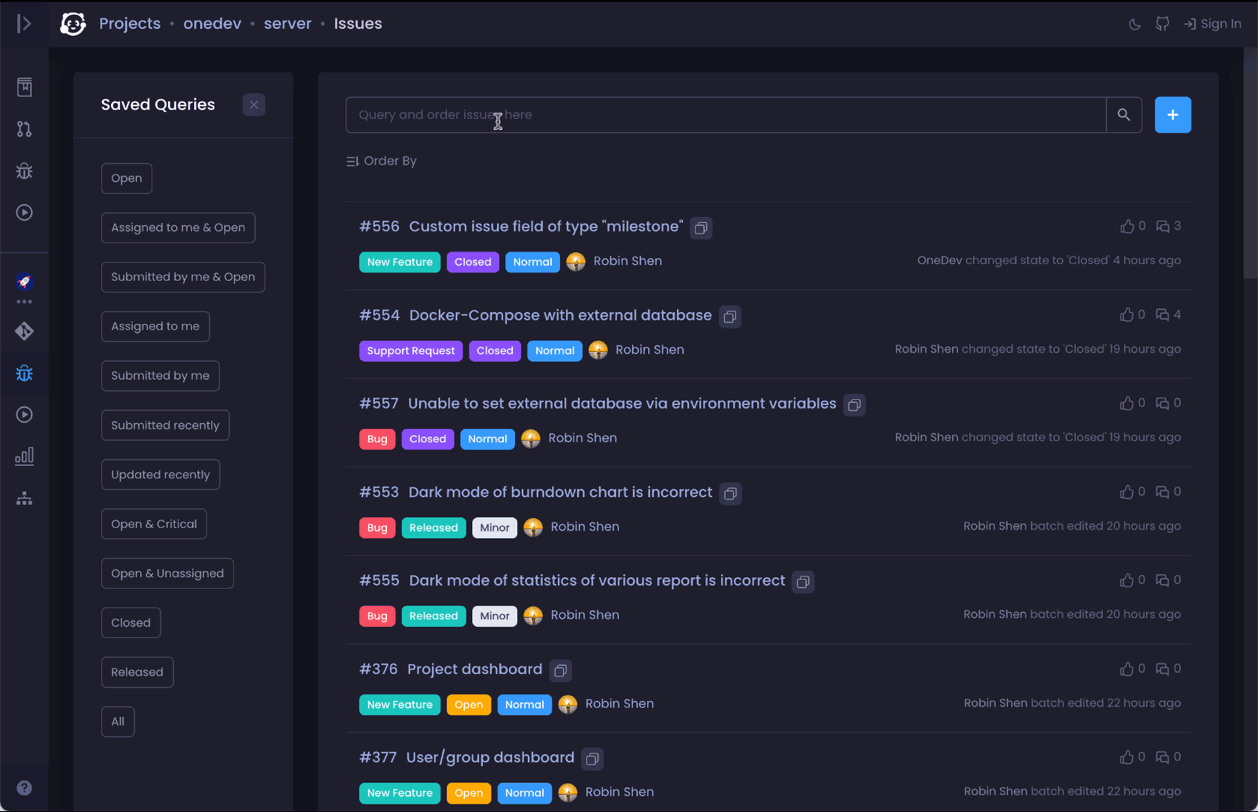
Task: Click Sign In
Action: (1212, 24)
